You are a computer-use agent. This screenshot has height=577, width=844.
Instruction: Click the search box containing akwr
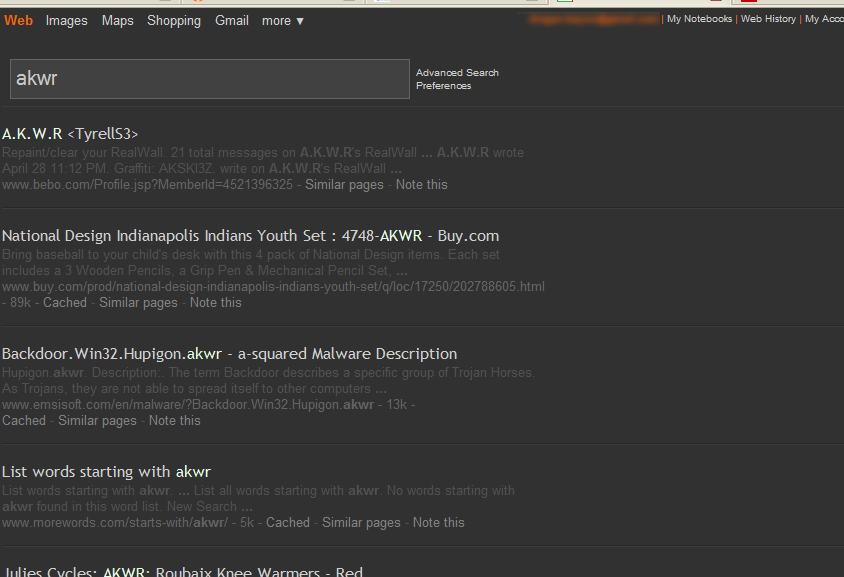[210, 79]
